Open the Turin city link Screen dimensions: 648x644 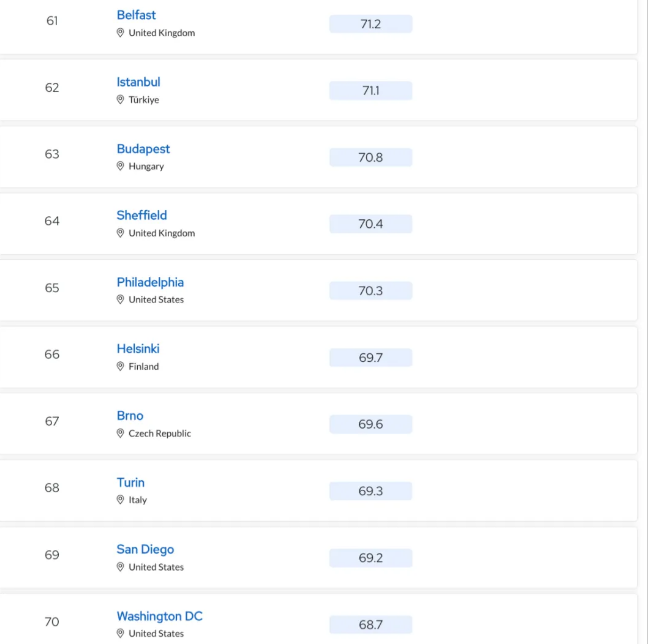coord(131,483)
